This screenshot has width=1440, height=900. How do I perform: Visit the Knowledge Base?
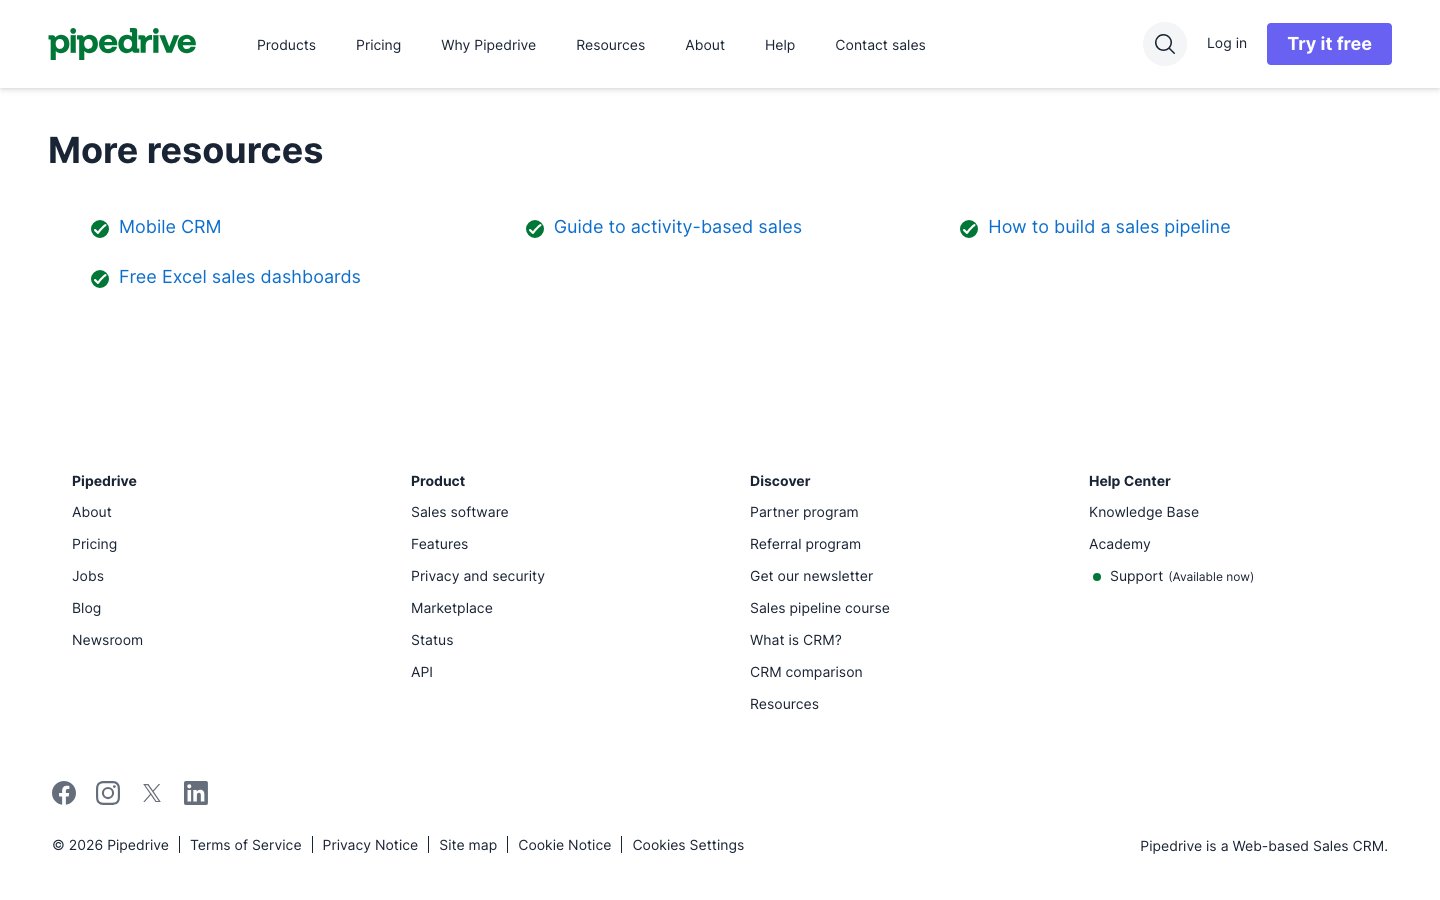(1143, 512)
